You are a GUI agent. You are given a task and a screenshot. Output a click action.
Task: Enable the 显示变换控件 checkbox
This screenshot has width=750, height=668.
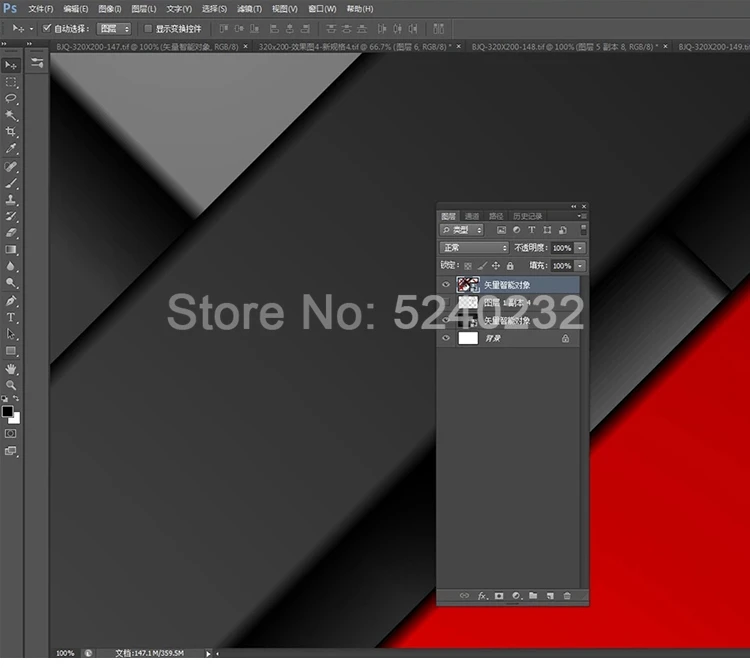(x=148, y=29)
